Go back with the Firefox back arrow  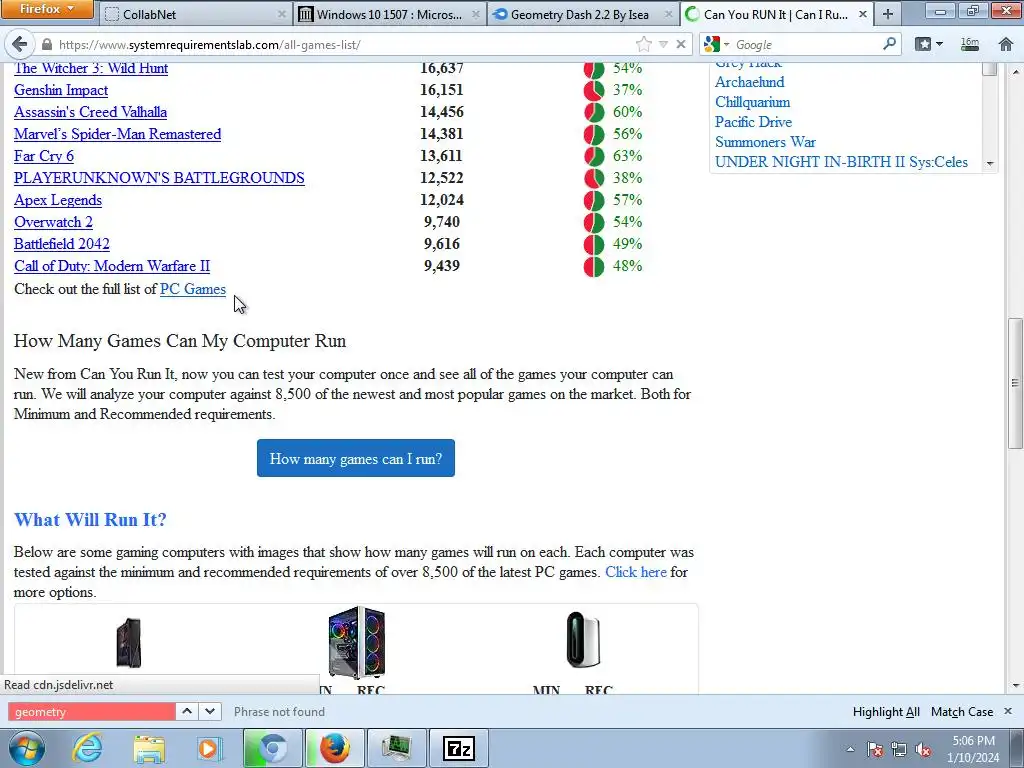(20, 44)
